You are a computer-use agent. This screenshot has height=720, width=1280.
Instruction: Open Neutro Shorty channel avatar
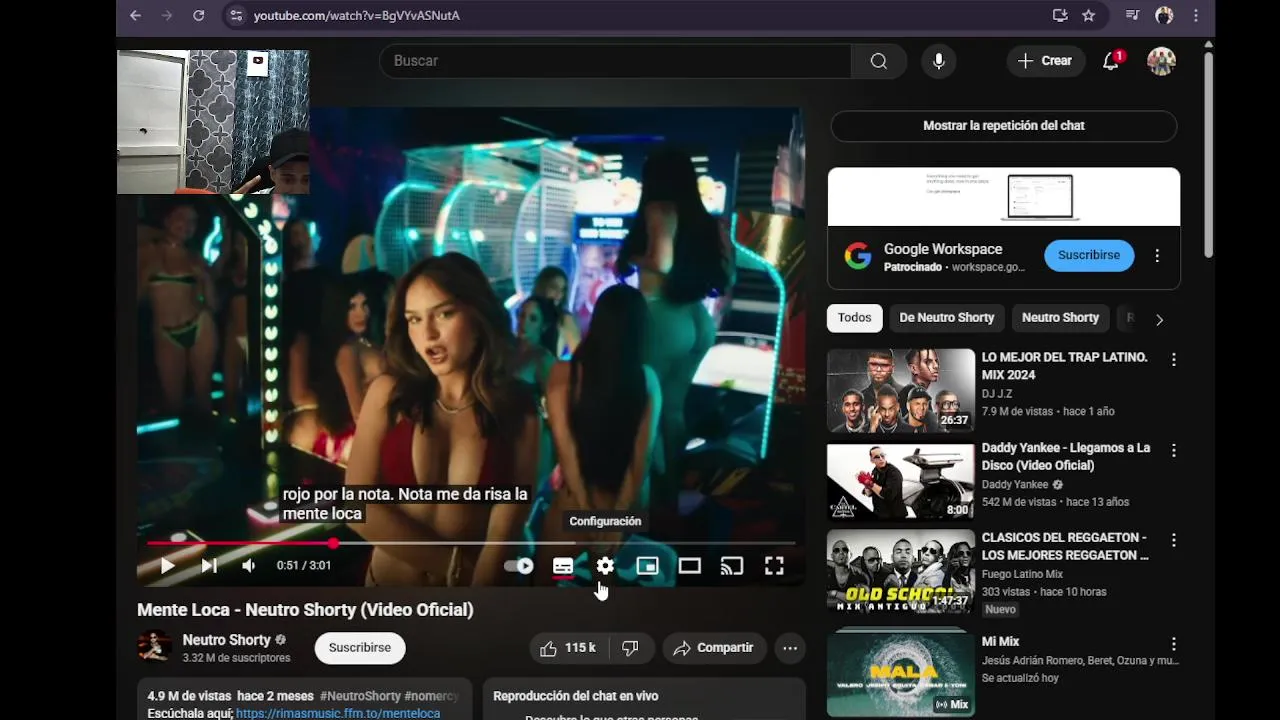[x=154, y=647]
